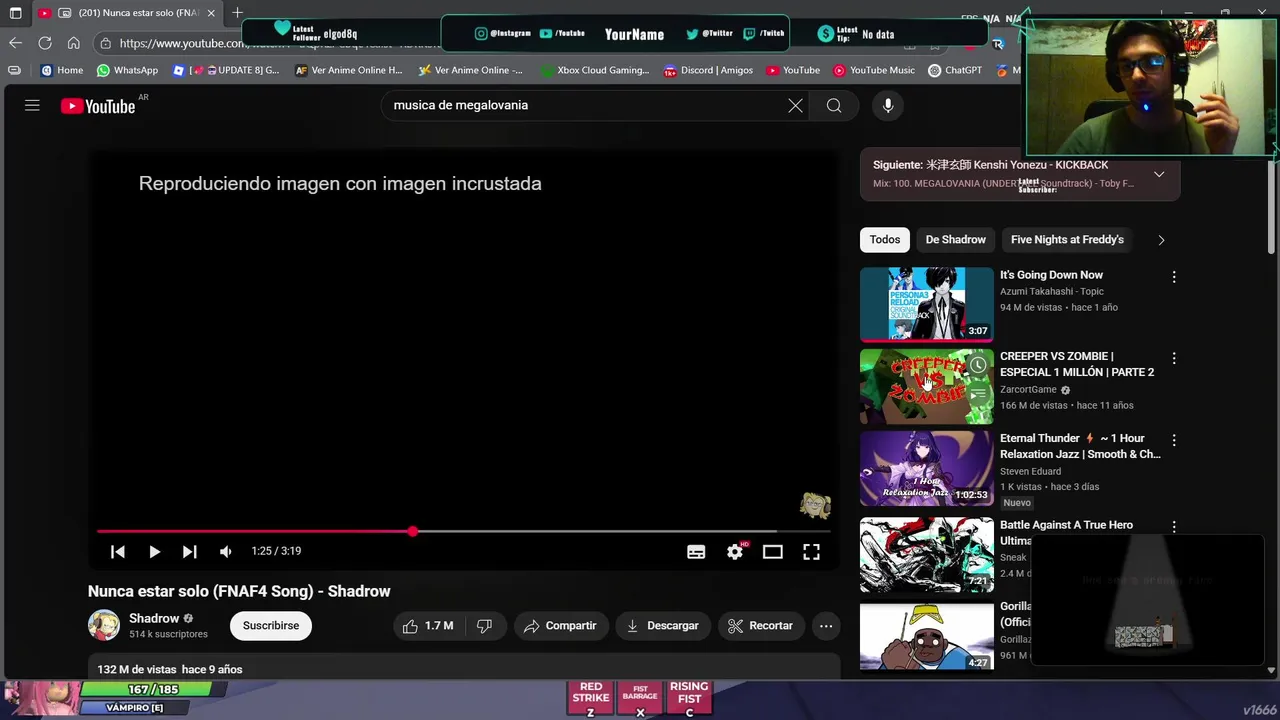
Task: Close the Nunca estar solo tab
Action: click(x=211, y=13)
